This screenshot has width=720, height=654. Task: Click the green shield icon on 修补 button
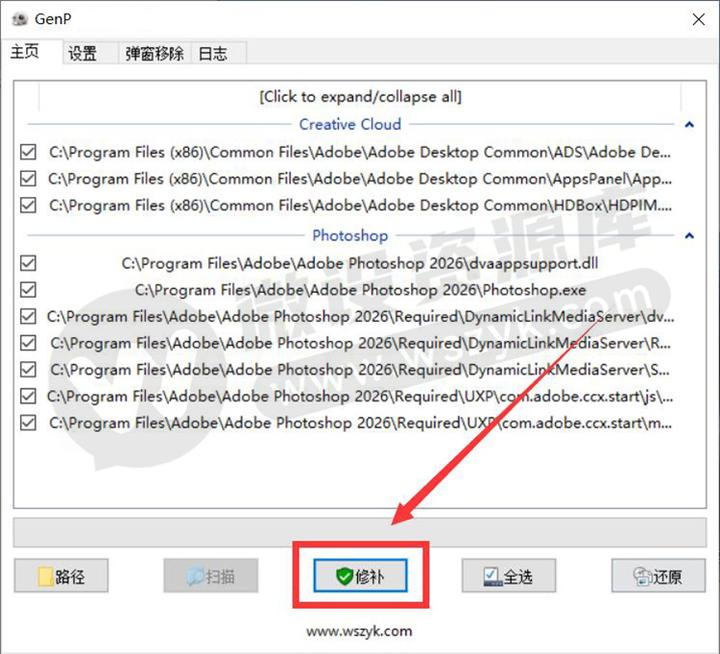click(x=344, y=576)
